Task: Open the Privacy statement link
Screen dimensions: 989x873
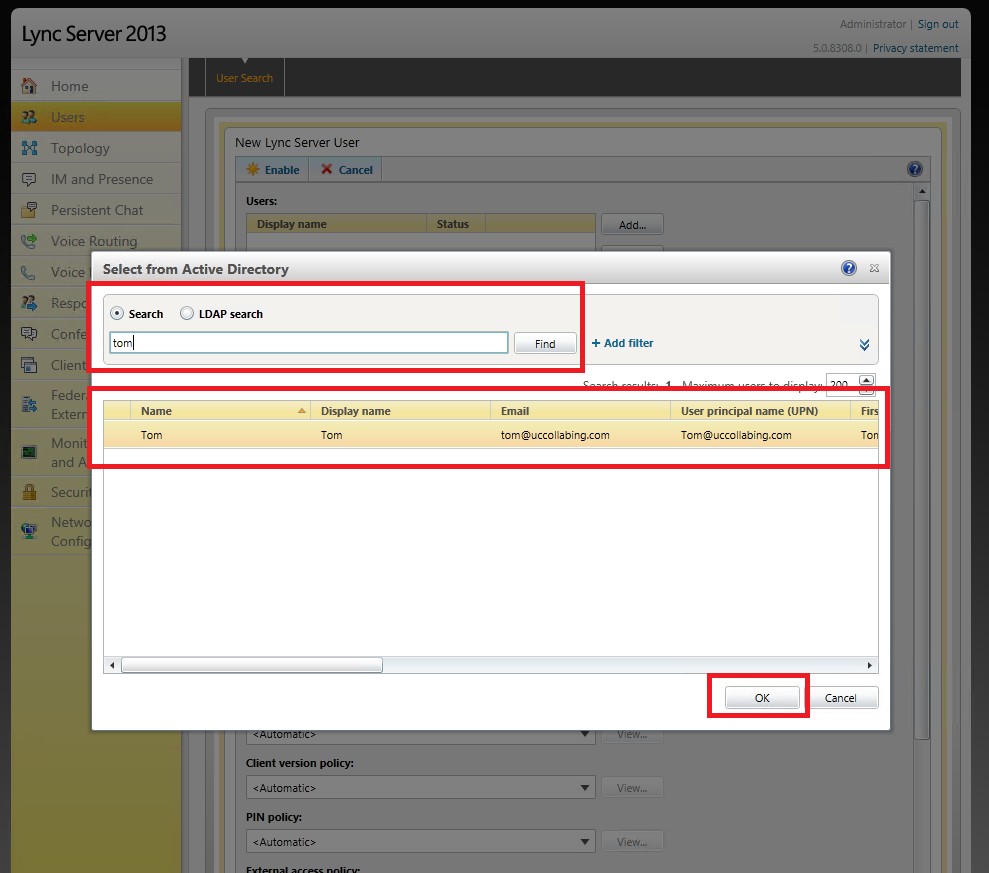Action: click(x=915, y=48)
